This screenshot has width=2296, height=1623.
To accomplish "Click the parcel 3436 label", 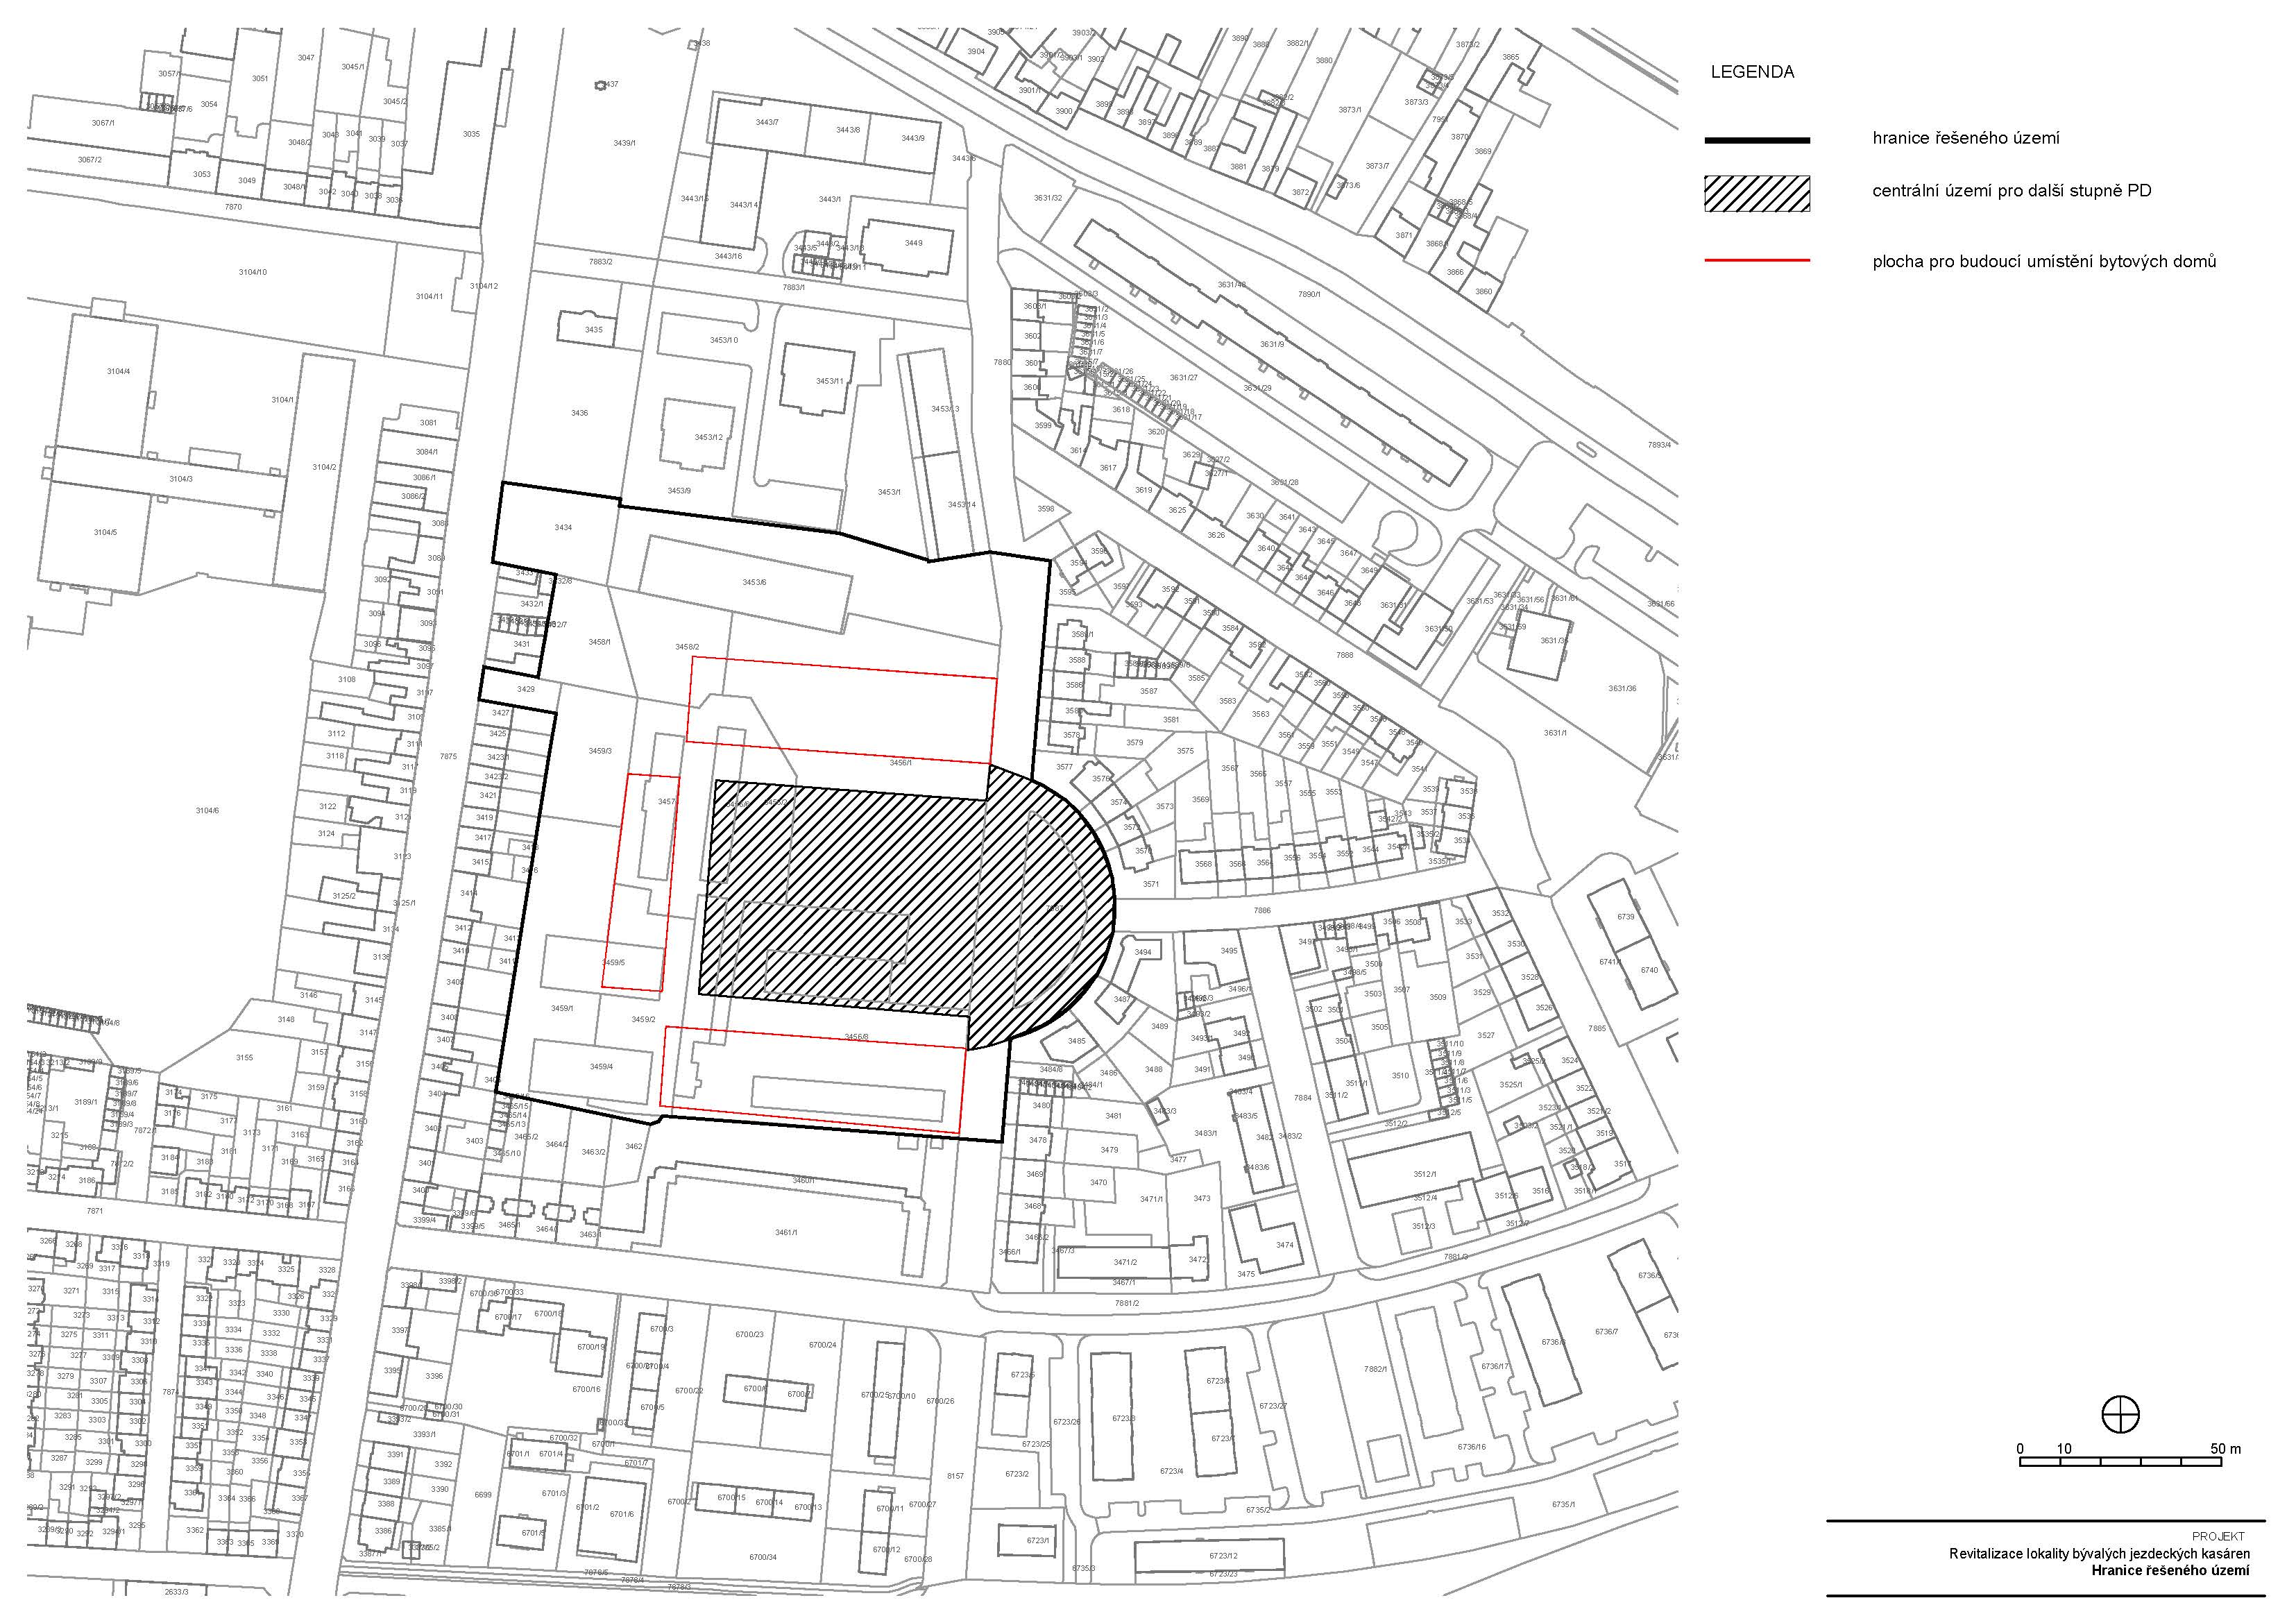I will coord(579,413).
